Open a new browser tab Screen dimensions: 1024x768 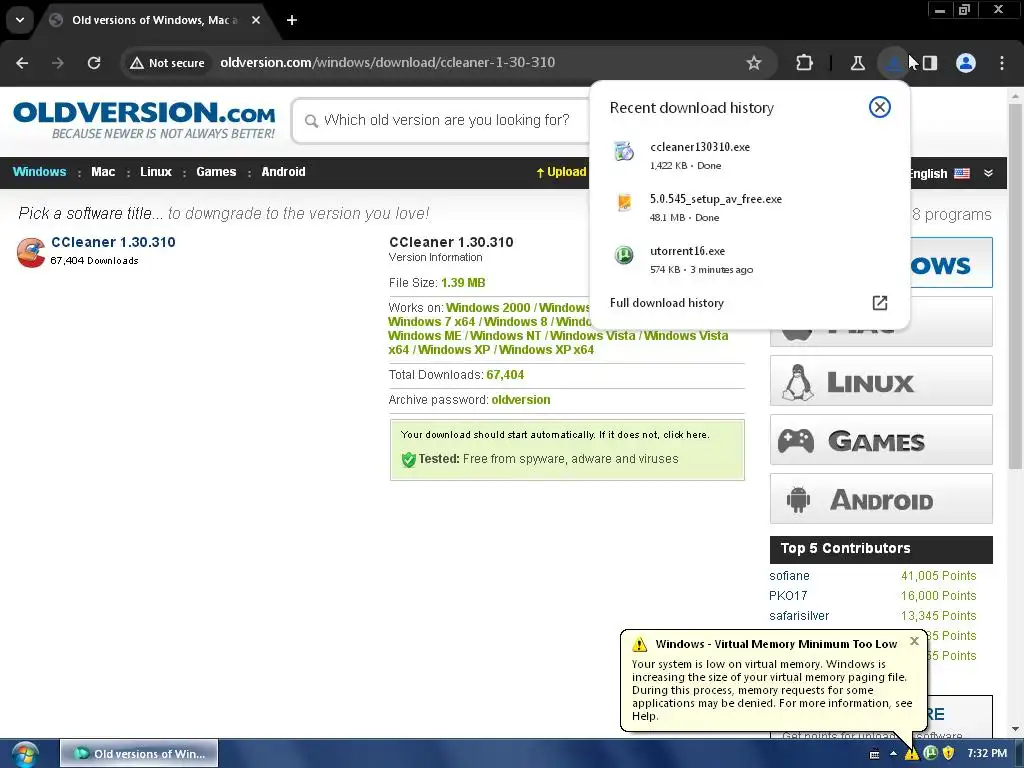(292, 20)
